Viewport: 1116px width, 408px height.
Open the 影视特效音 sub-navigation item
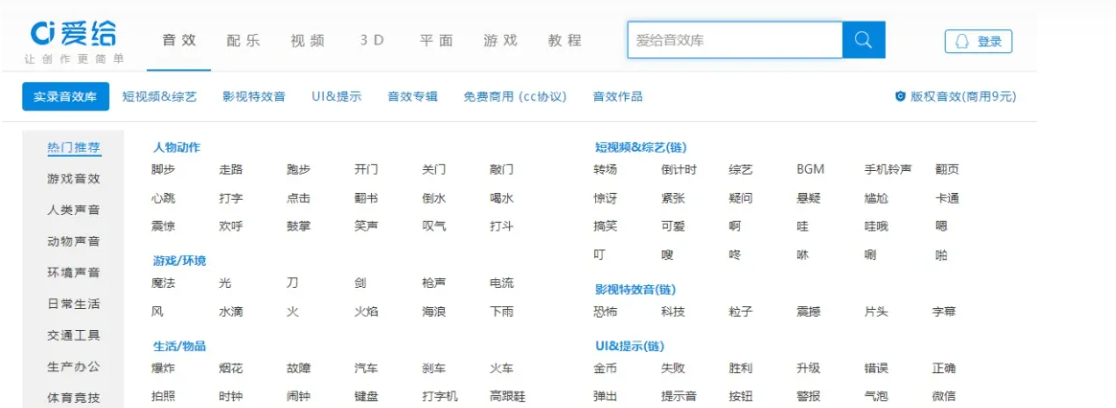[253, 97]
